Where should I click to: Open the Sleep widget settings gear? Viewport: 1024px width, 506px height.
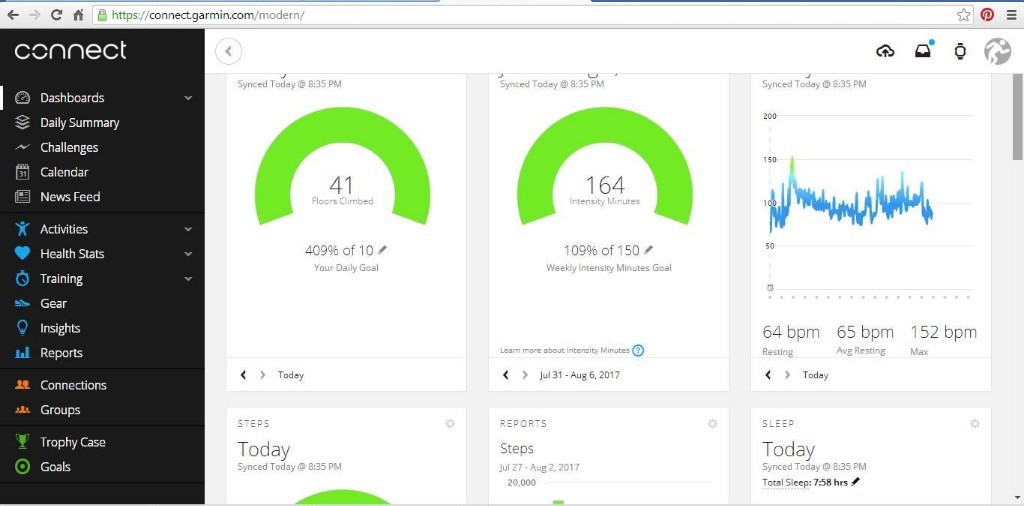pyautogui.click(x=975, y=424)
